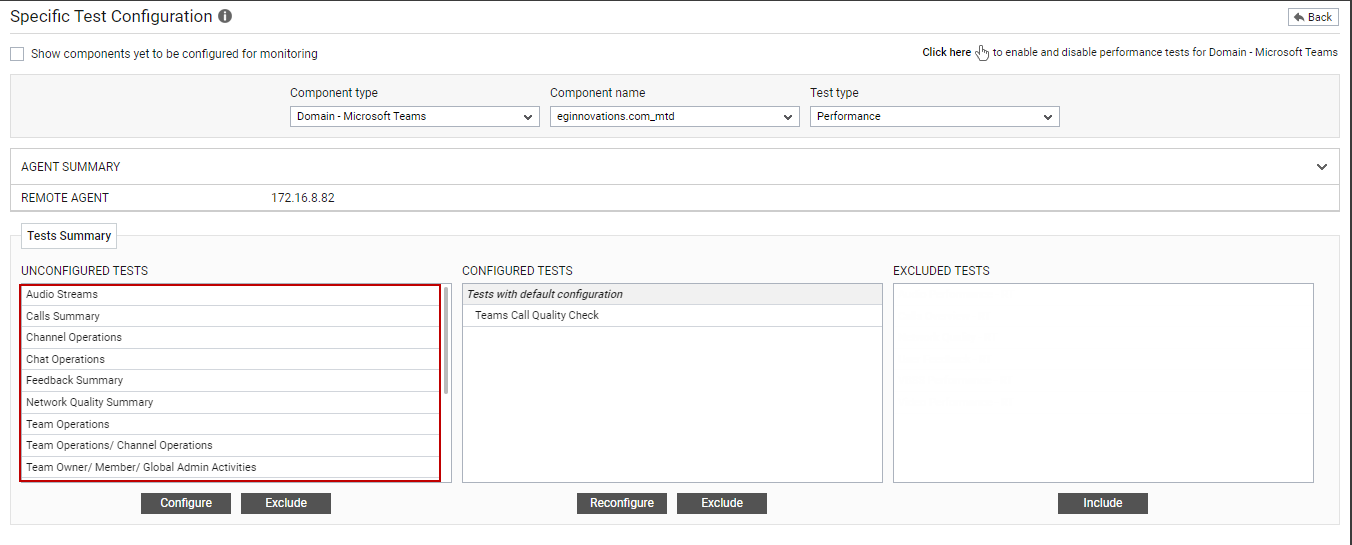Click the remote agent IP 172.16.8.82
This screenshot has width=1352, height=545.
click(303, 198)
